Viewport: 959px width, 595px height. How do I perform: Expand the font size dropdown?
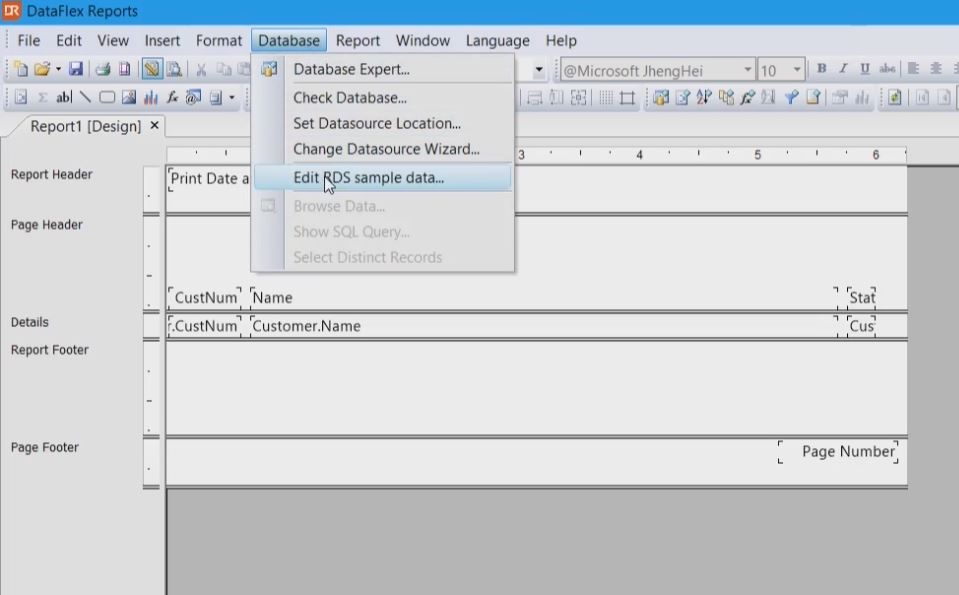coord(797,70)
